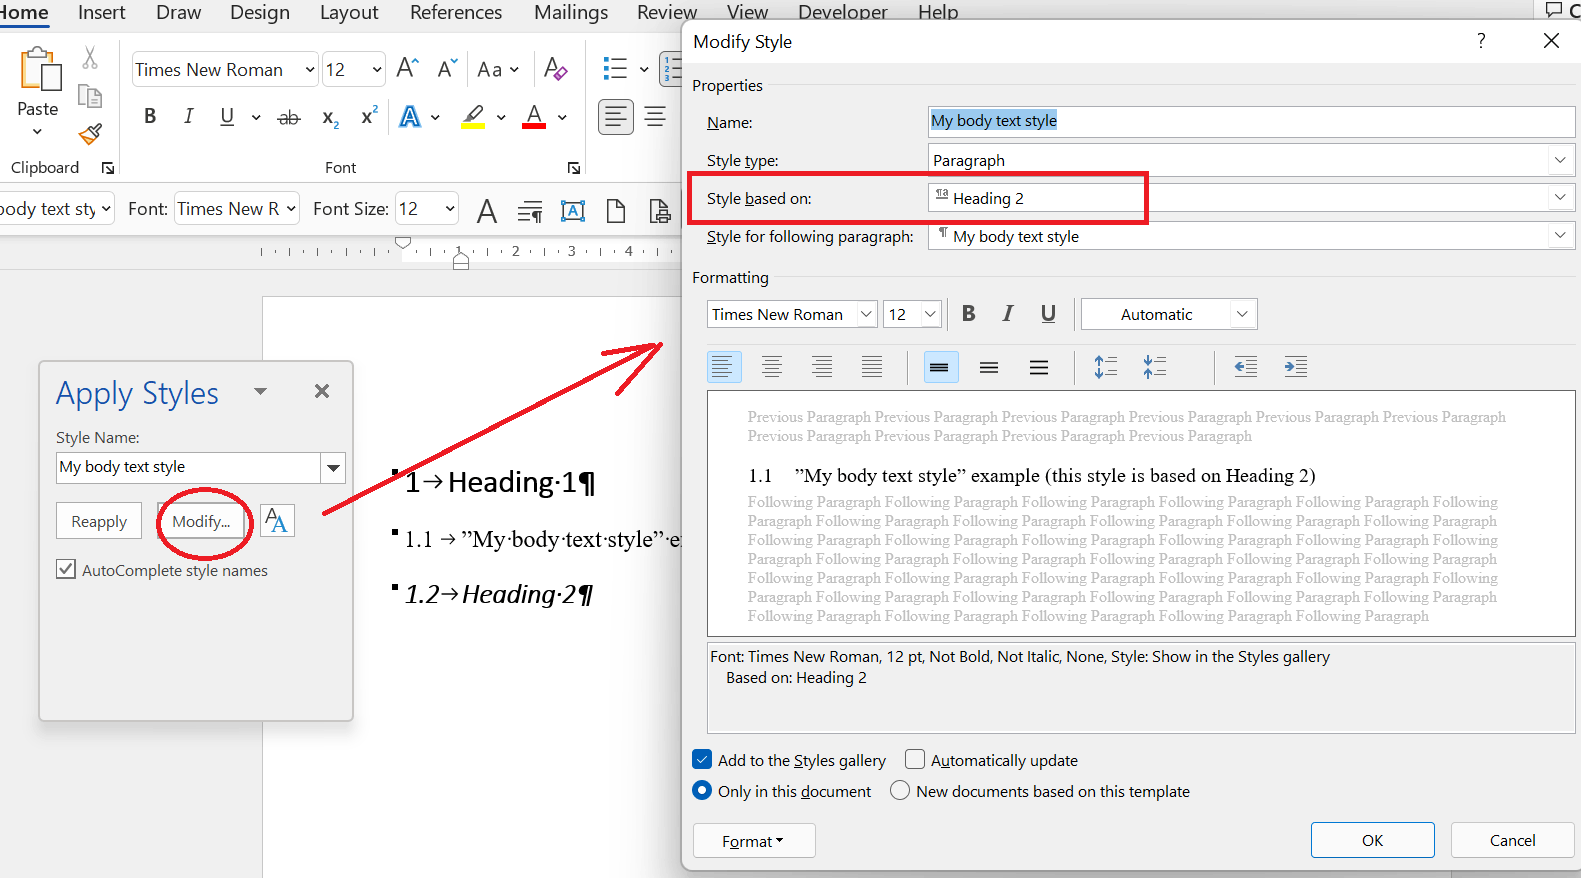Screen dimensions: 1581x878
Task: Toggle AutoComplete style names checkbox
Action: point(66,569)
